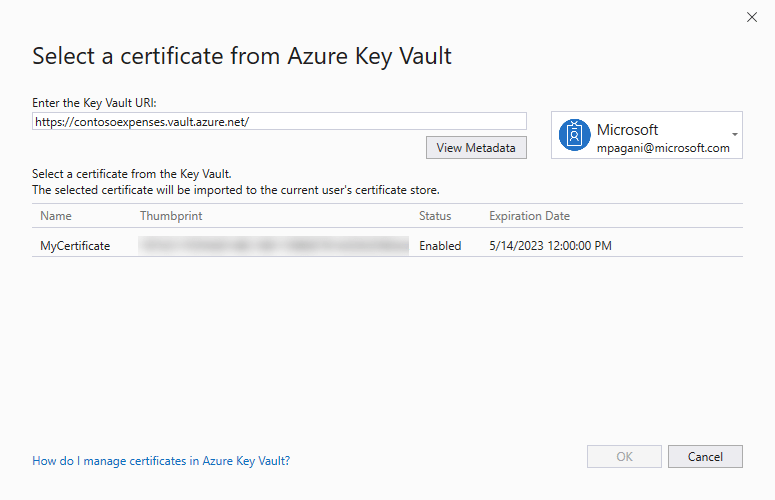This screenshot has width=775, height=500.
Task: Select the MyCertificate row name
Action: coord(75,246)
